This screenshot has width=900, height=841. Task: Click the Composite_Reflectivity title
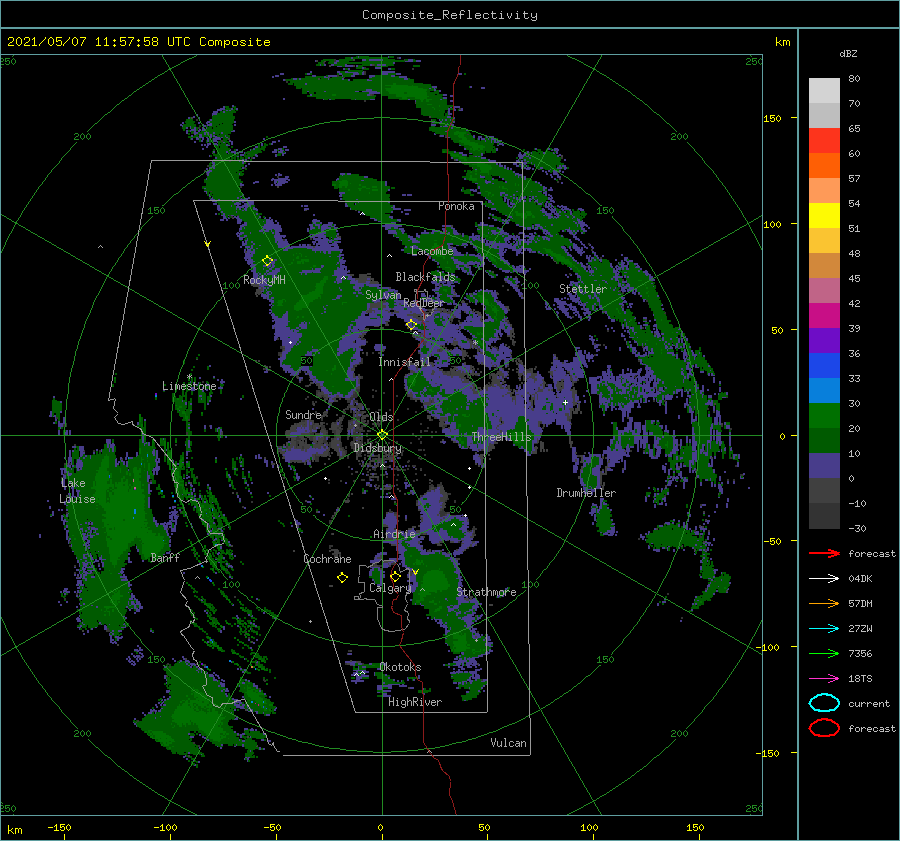click(450, 15)
